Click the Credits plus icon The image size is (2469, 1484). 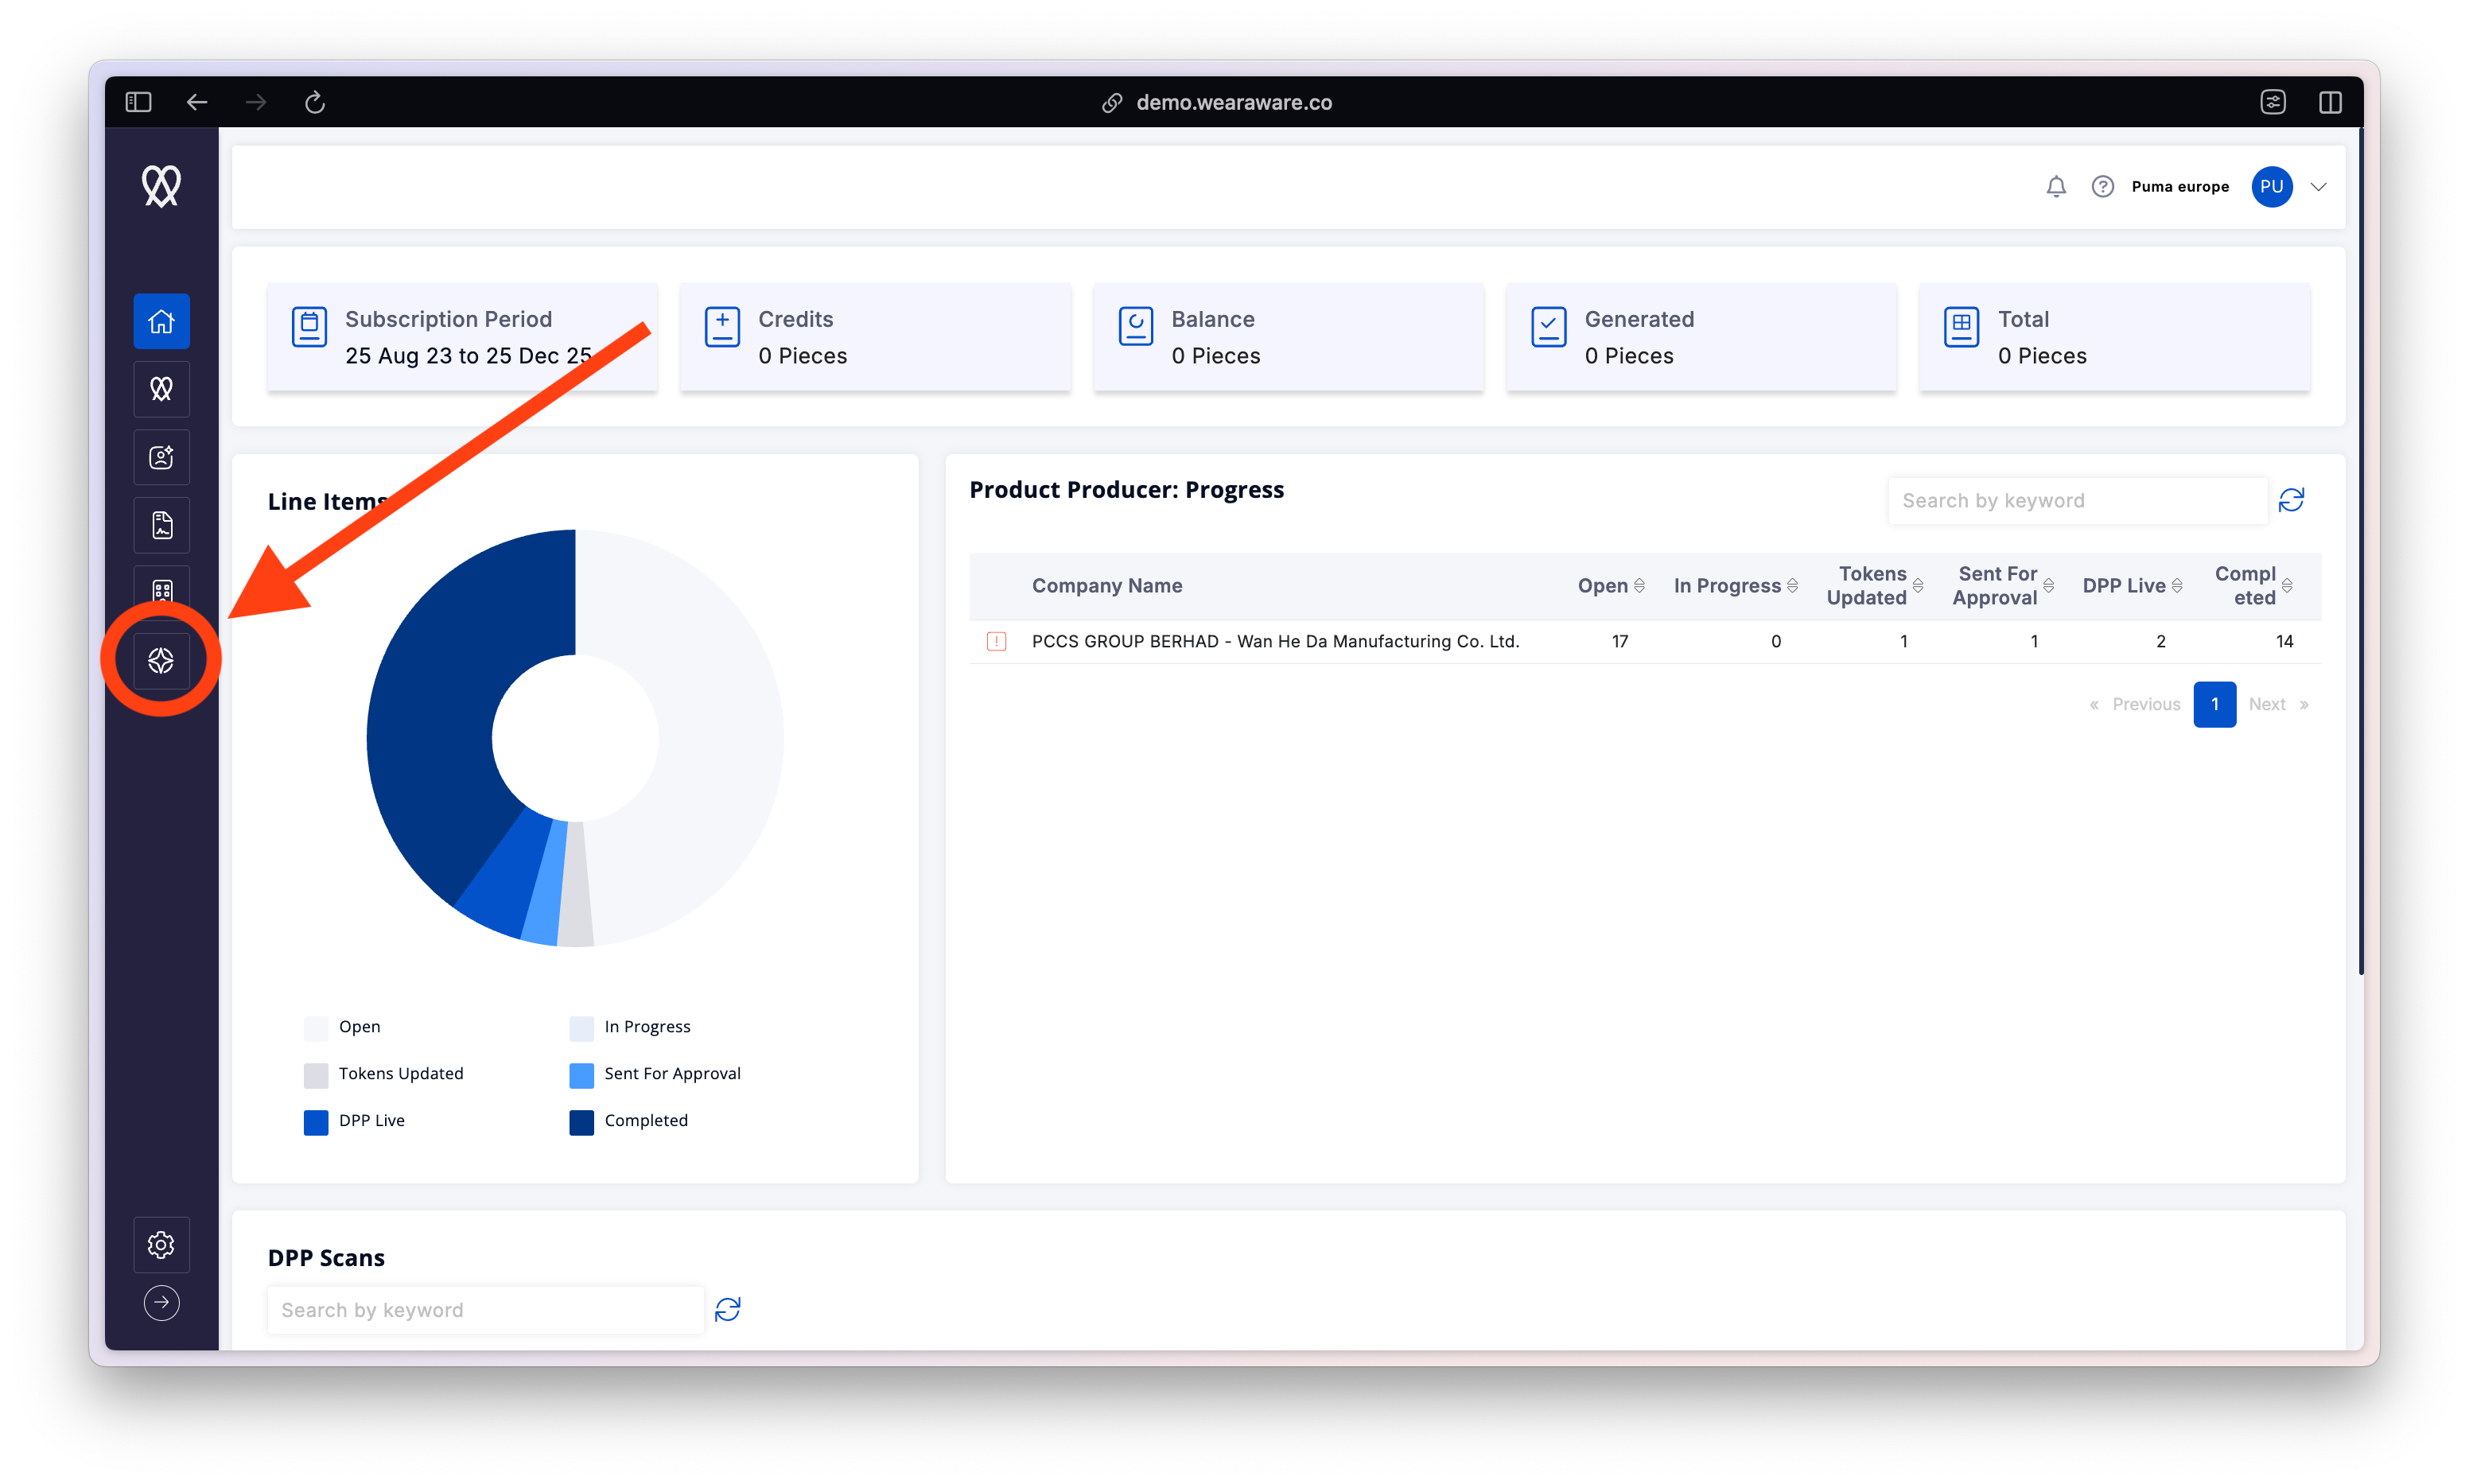[722, 327]
